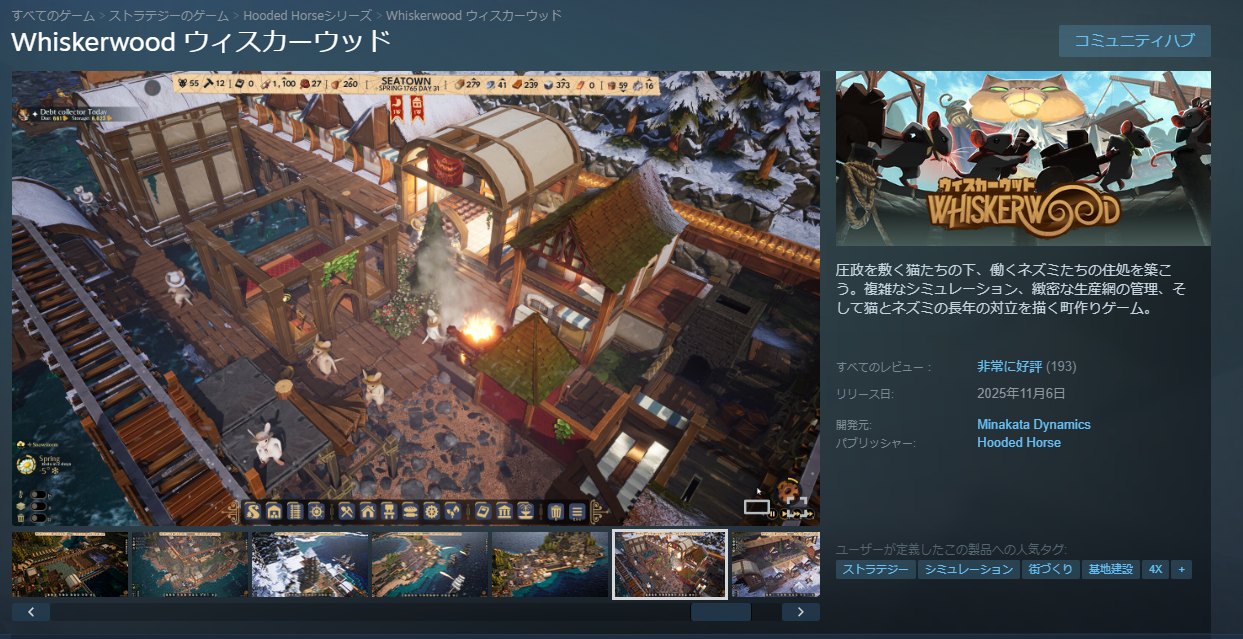This screenshot has height=639, width=1243.
Task: Open the コミュニティハブ button
Action: click(x=1134, y=41)
